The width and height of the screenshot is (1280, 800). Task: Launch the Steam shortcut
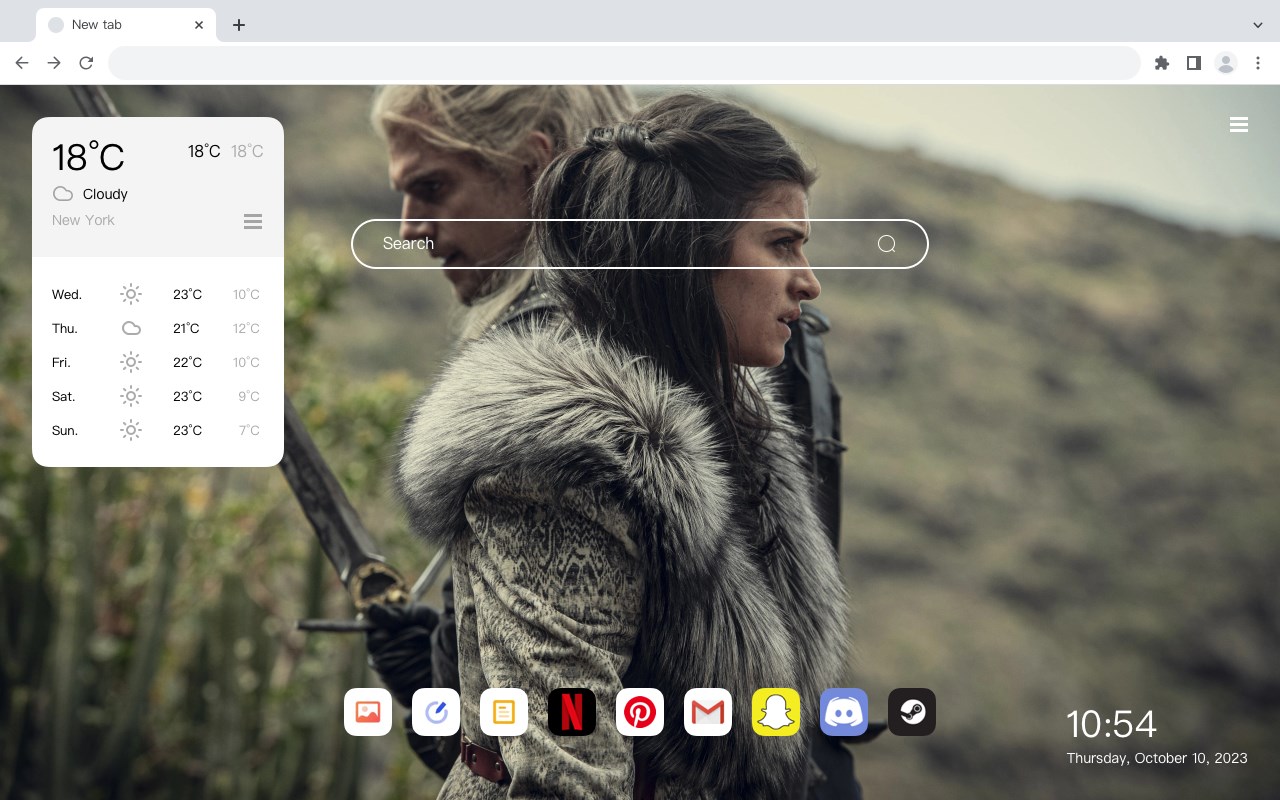tap(912, 712)
